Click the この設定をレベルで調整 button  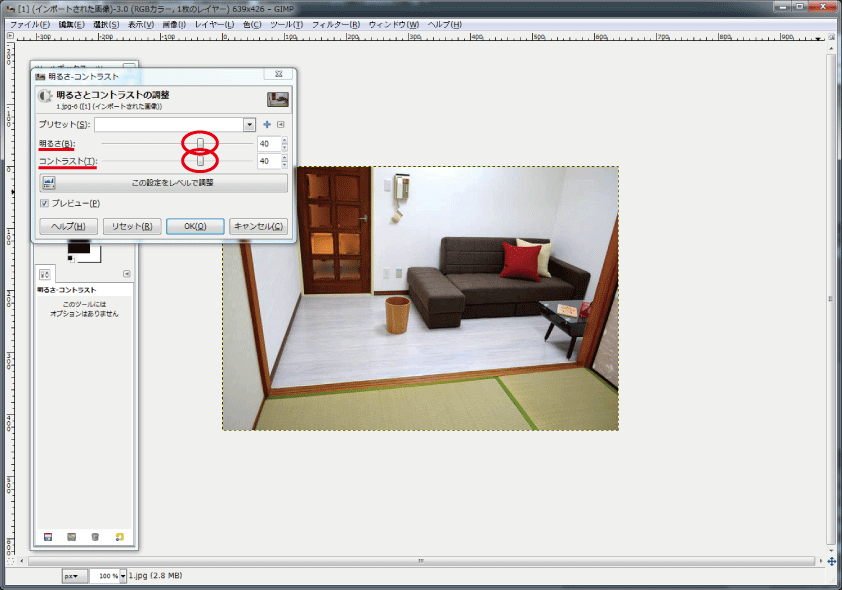163,183
